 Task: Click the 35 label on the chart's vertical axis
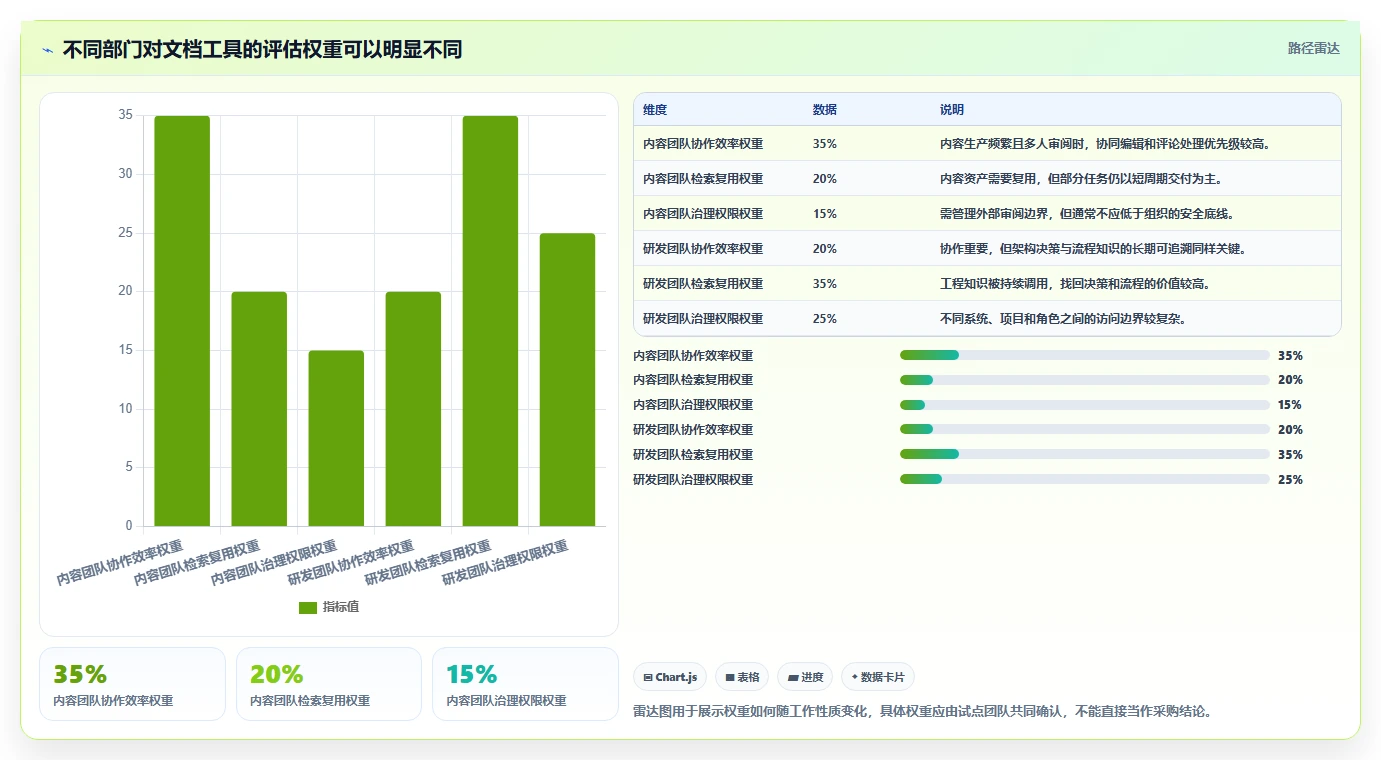[x=125, y=115]
